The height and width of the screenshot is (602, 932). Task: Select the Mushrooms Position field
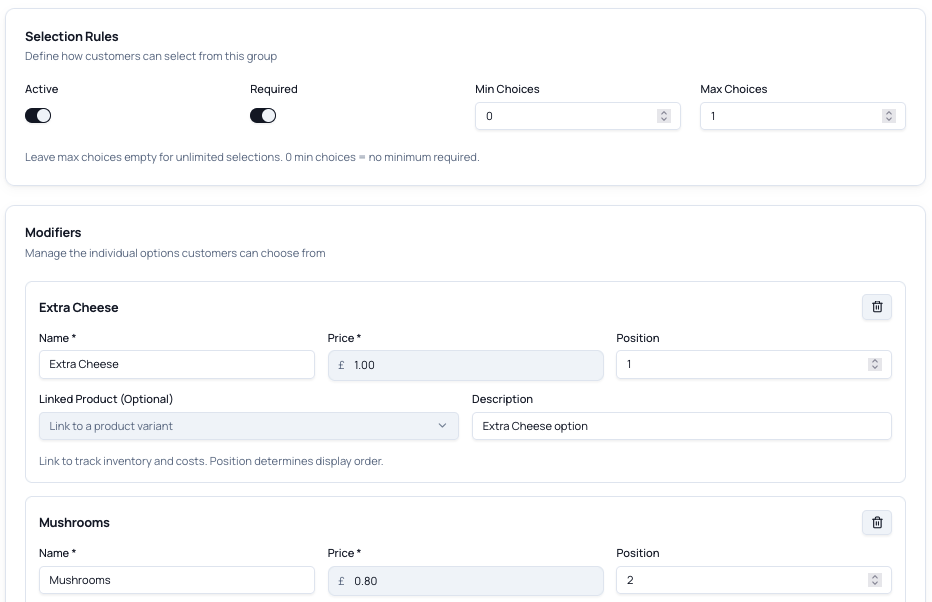tap(740, 580)
